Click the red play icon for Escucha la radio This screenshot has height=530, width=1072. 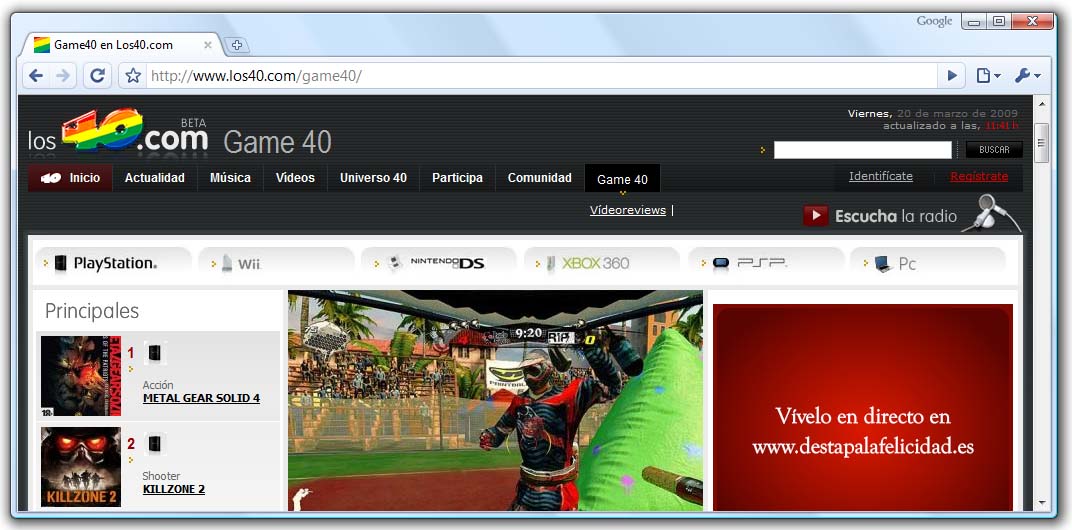point(816,216)
